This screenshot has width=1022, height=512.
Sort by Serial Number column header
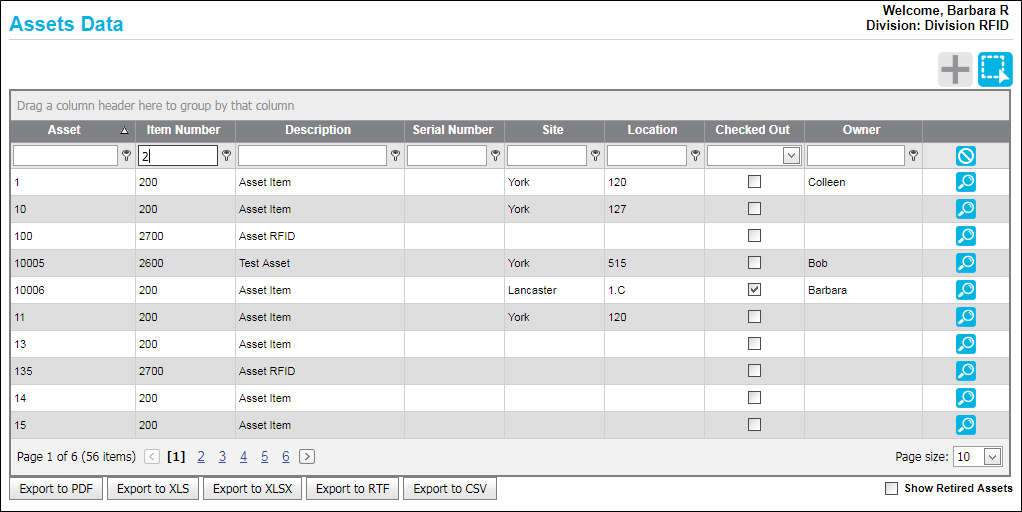[453, 130]
